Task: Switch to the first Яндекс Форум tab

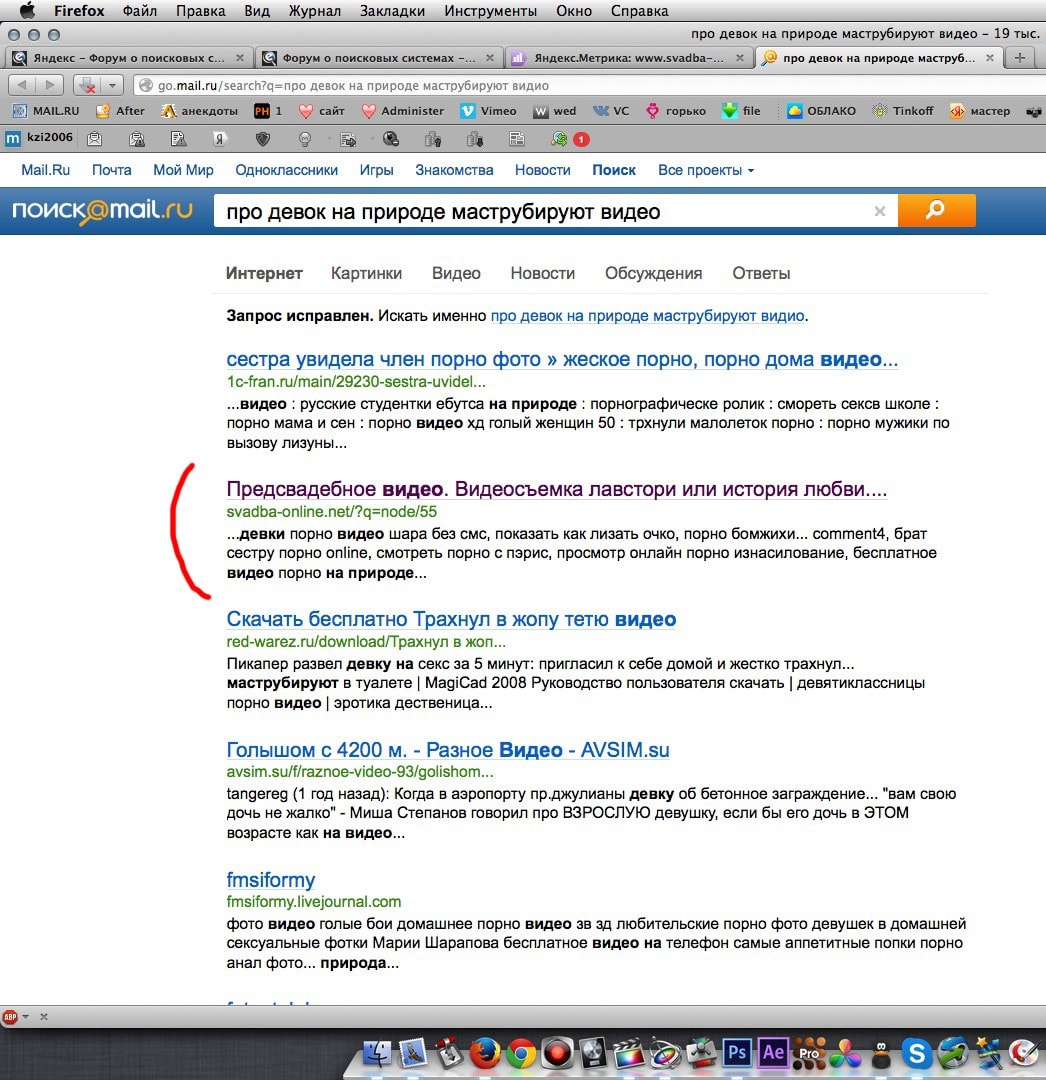Action: point(129,58)
